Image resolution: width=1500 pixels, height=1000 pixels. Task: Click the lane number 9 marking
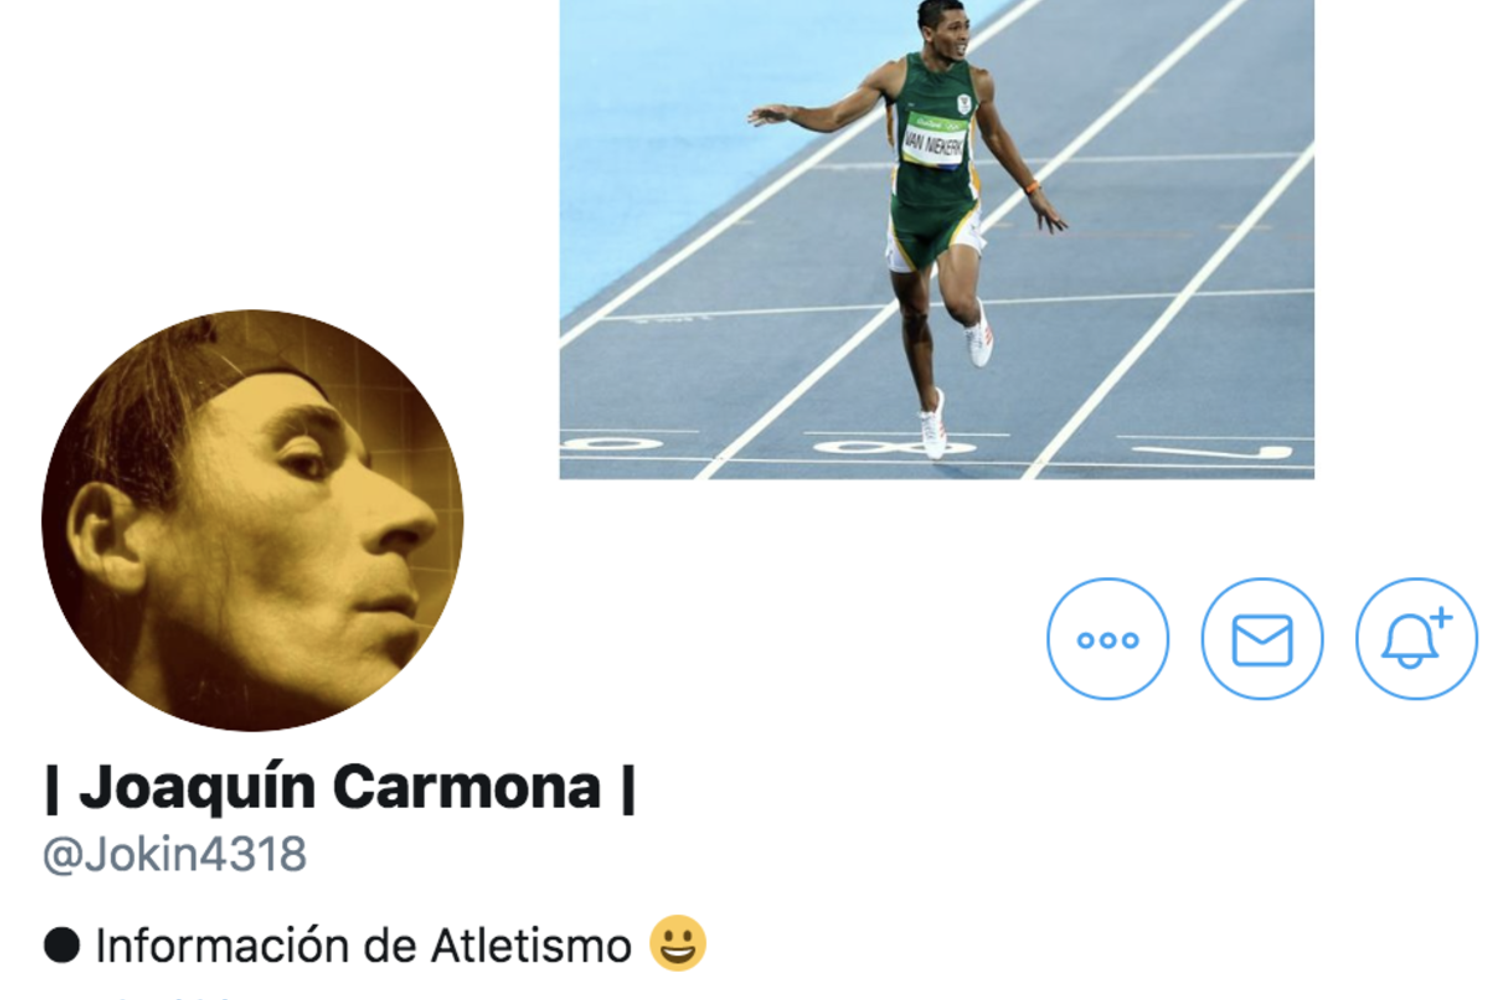[x=610, y=443]
